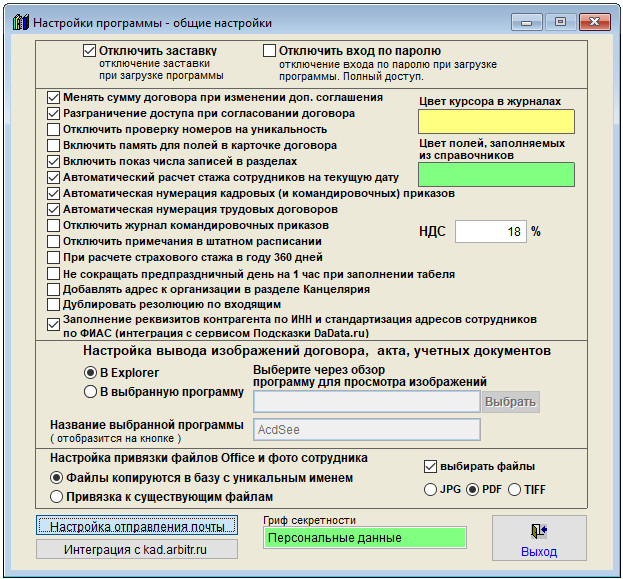Click the exit door icon on Выход
Image resolution: width=623 pixels, height=579 pixels.
[x=539, y=531]
